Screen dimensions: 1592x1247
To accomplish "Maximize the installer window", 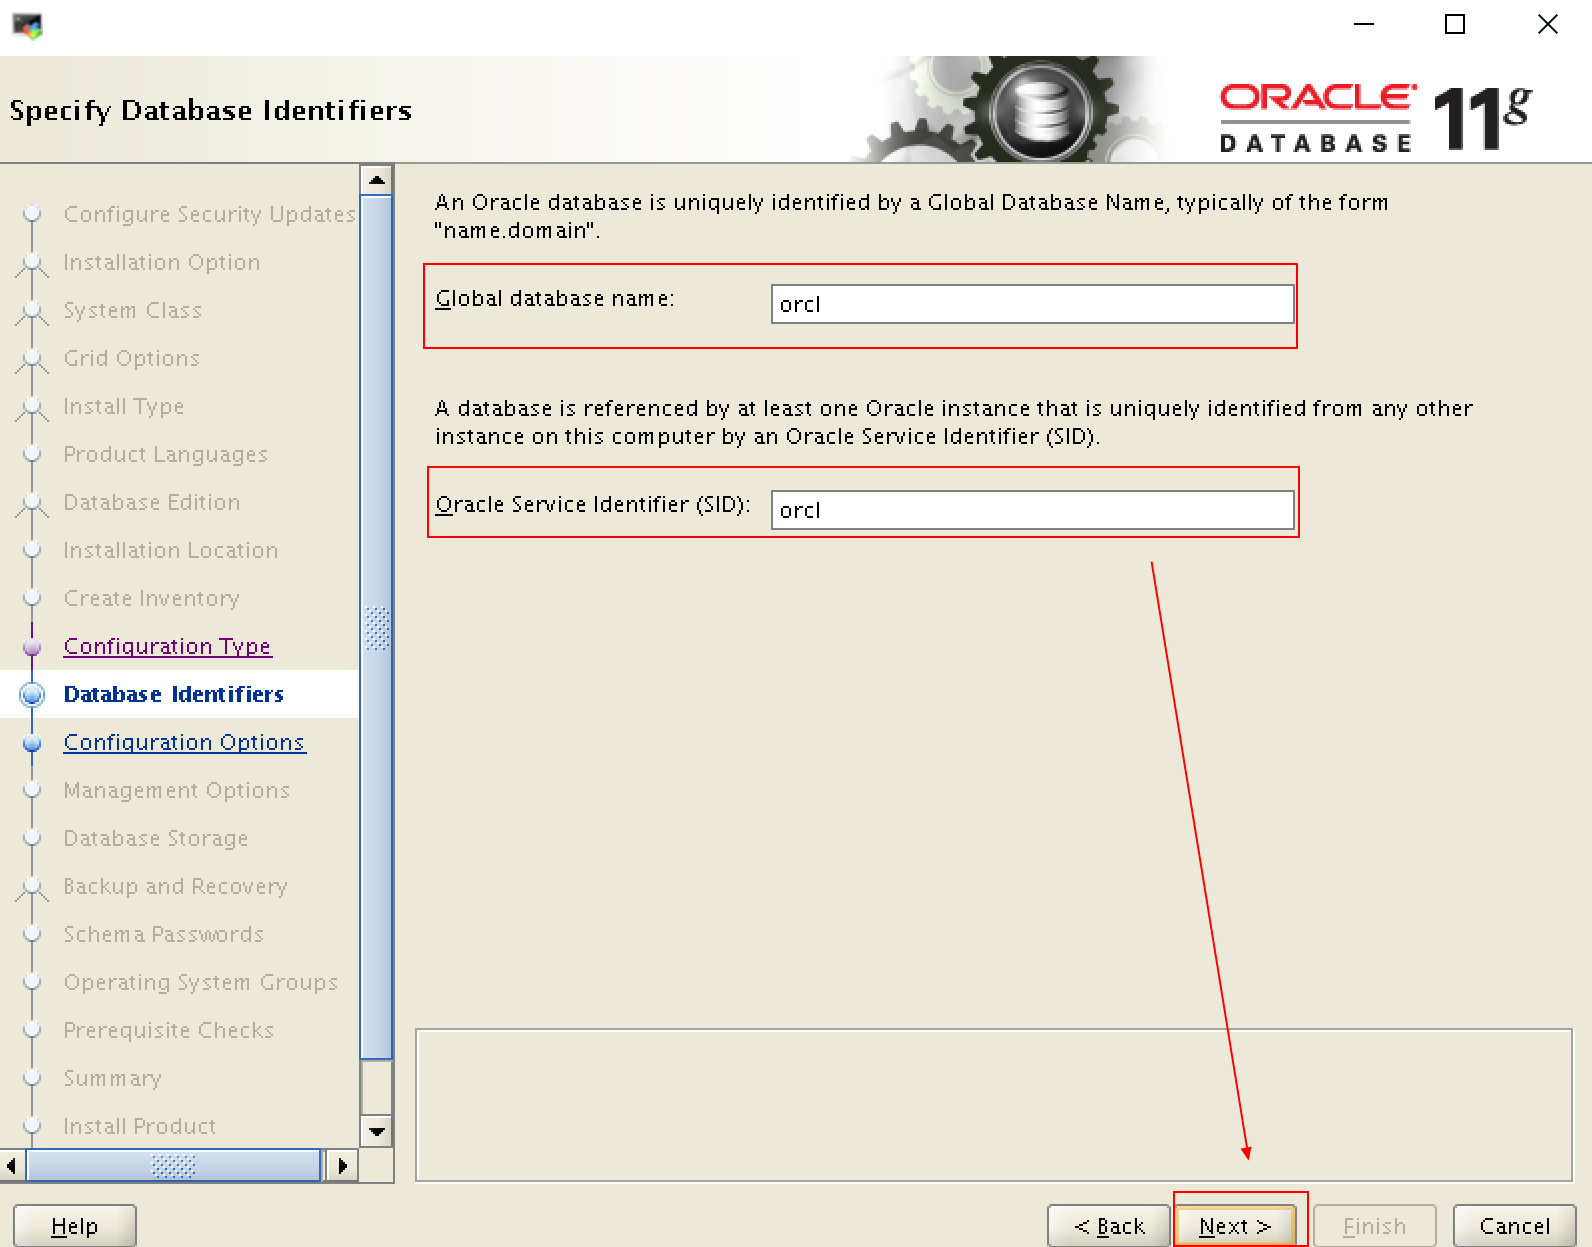I will pos(1455,25).
